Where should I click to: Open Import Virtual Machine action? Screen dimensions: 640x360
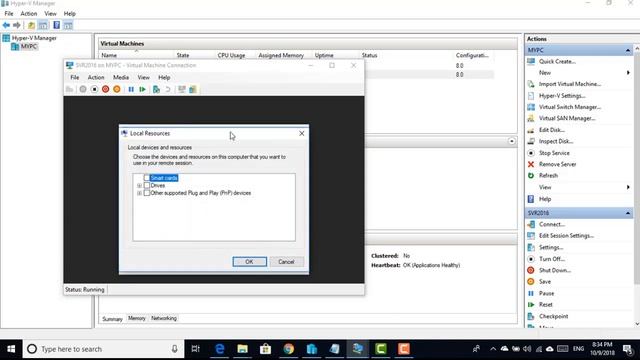click(x=570, y=84)
